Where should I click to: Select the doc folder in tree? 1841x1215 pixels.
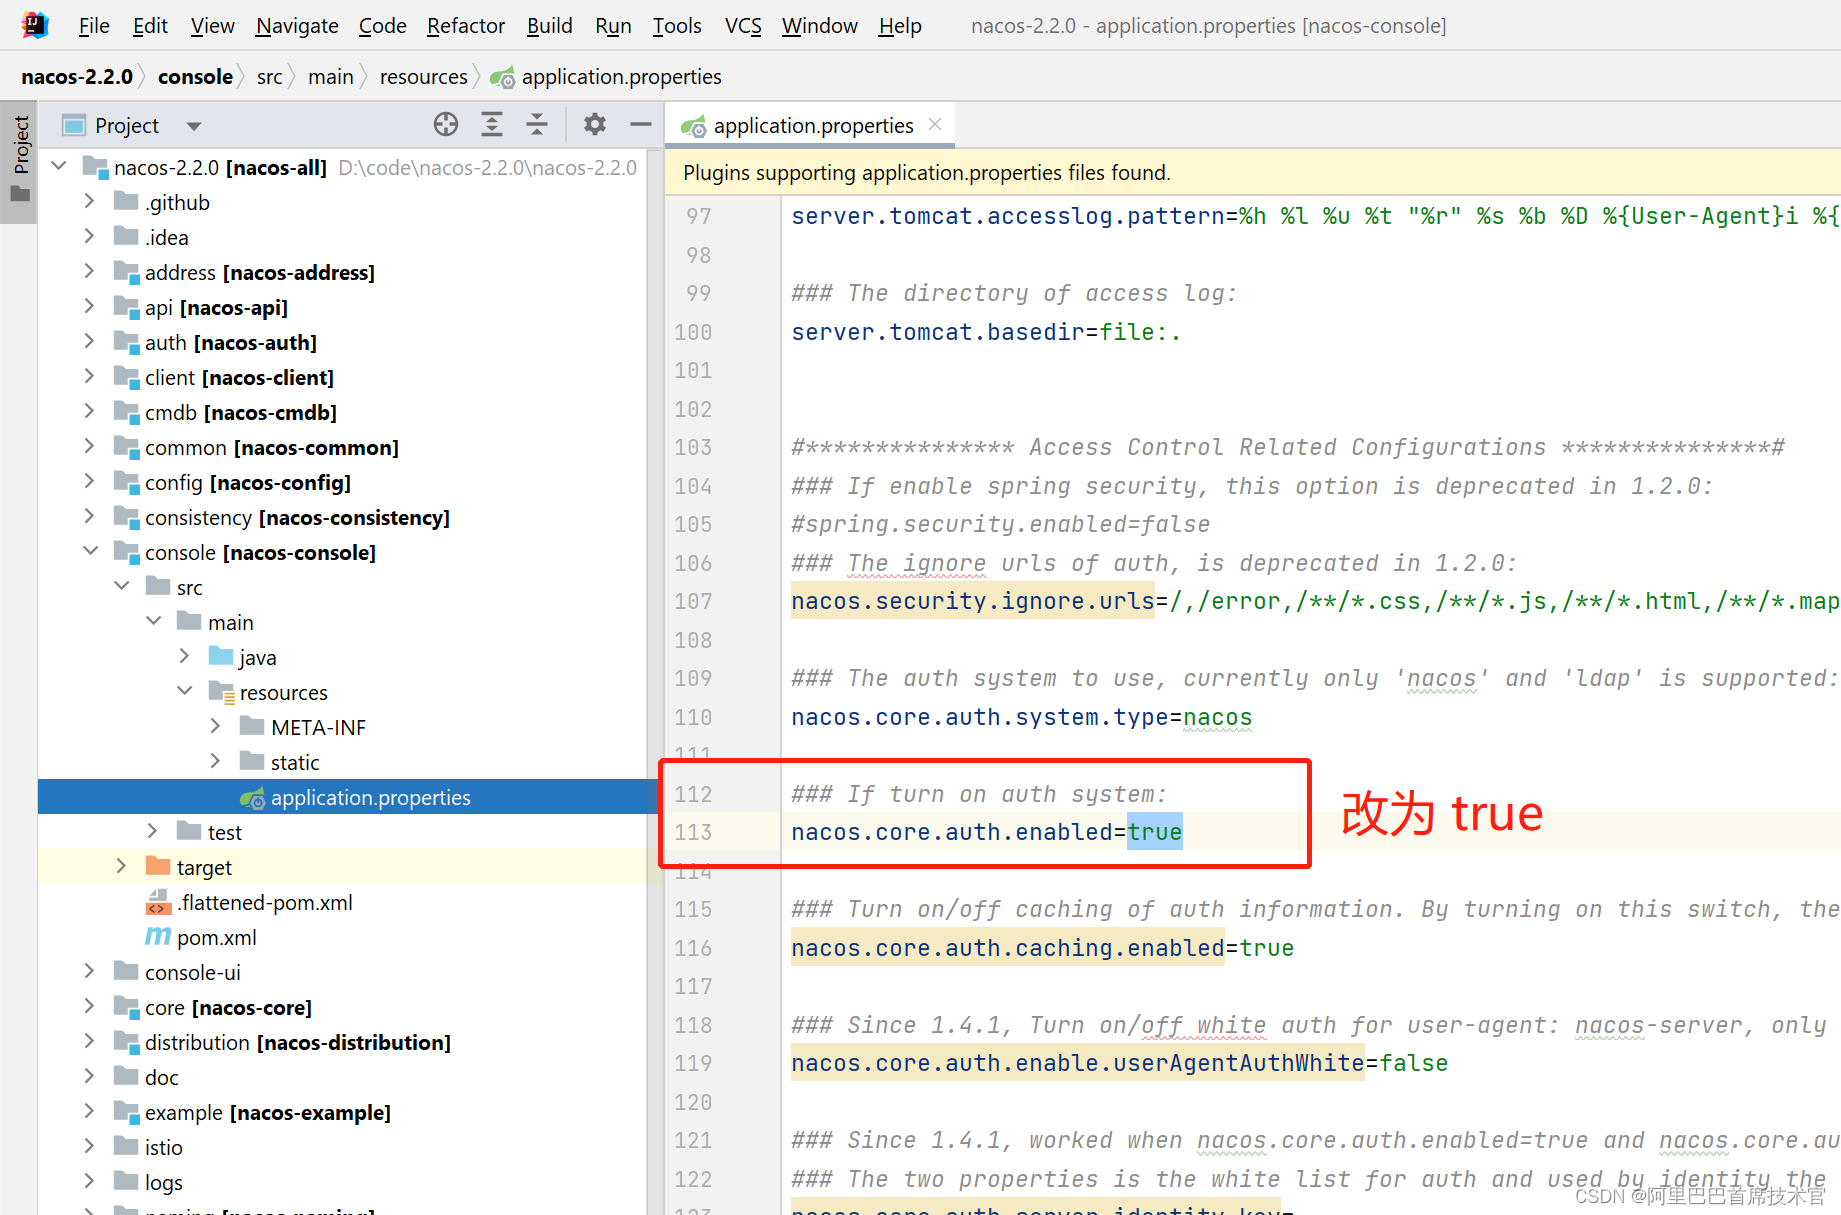click(162, 1077)
